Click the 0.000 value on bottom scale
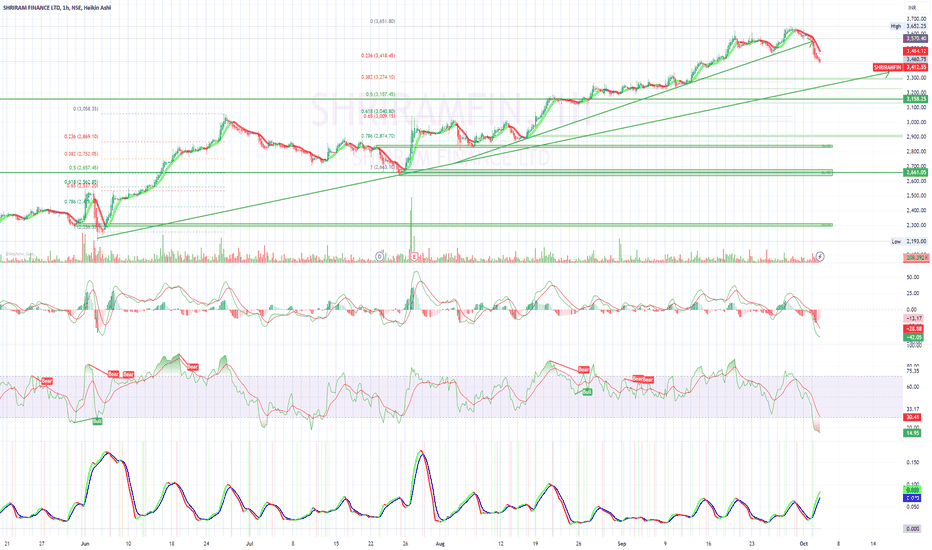The height and width of the screenshot is (550, 932). [x=912, y=529]
